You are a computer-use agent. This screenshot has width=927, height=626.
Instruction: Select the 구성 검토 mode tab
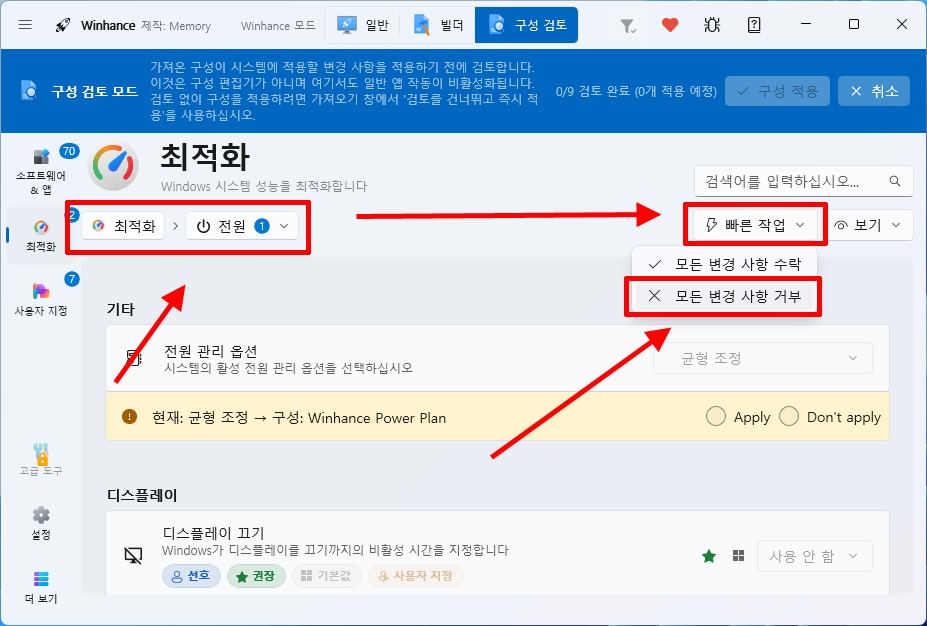[x=526, y=25]
